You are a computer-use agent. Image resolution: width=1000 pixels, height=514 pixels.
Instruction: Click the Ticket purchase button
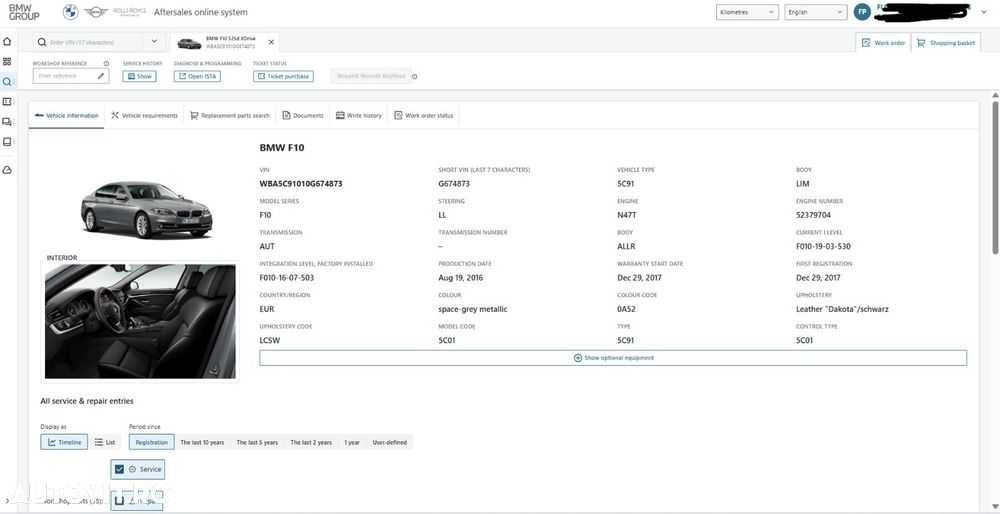[283, 76]
